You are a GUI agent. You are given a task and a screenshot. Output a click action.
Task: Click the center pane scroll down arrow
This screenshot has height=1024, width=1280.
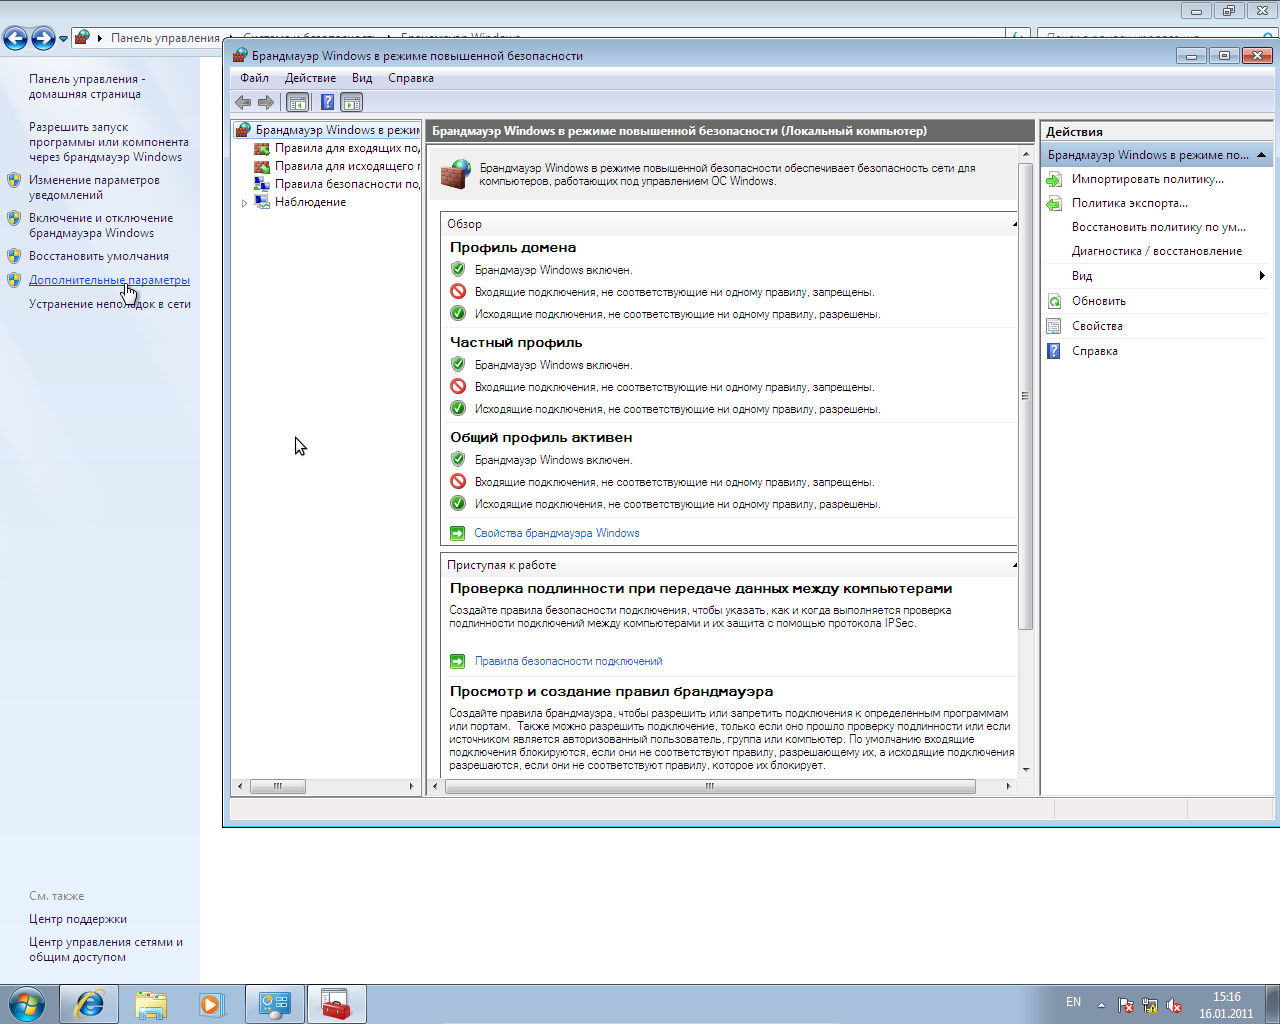1025,770
